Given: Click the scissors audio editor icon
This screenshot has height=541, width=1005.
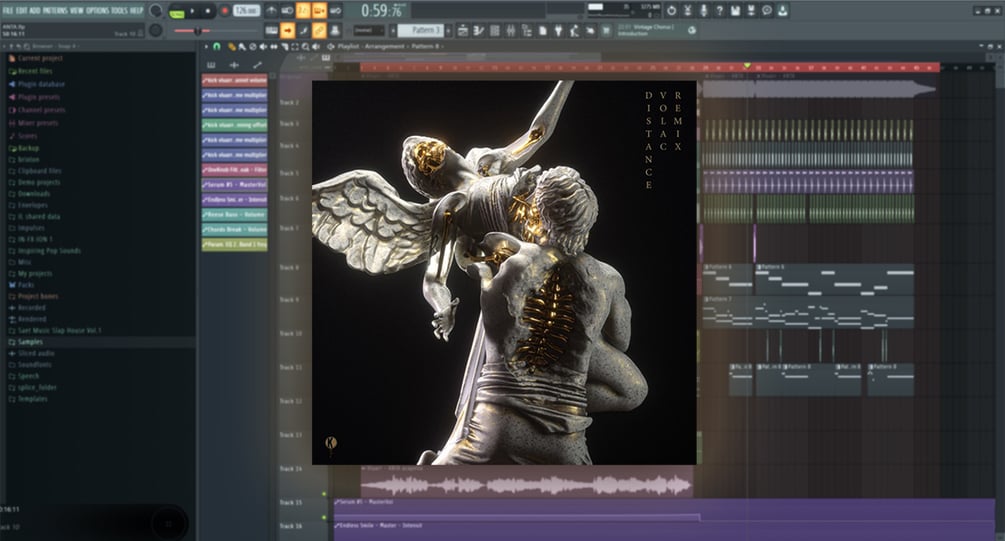Looking at the screenshot, I should 687,11.
